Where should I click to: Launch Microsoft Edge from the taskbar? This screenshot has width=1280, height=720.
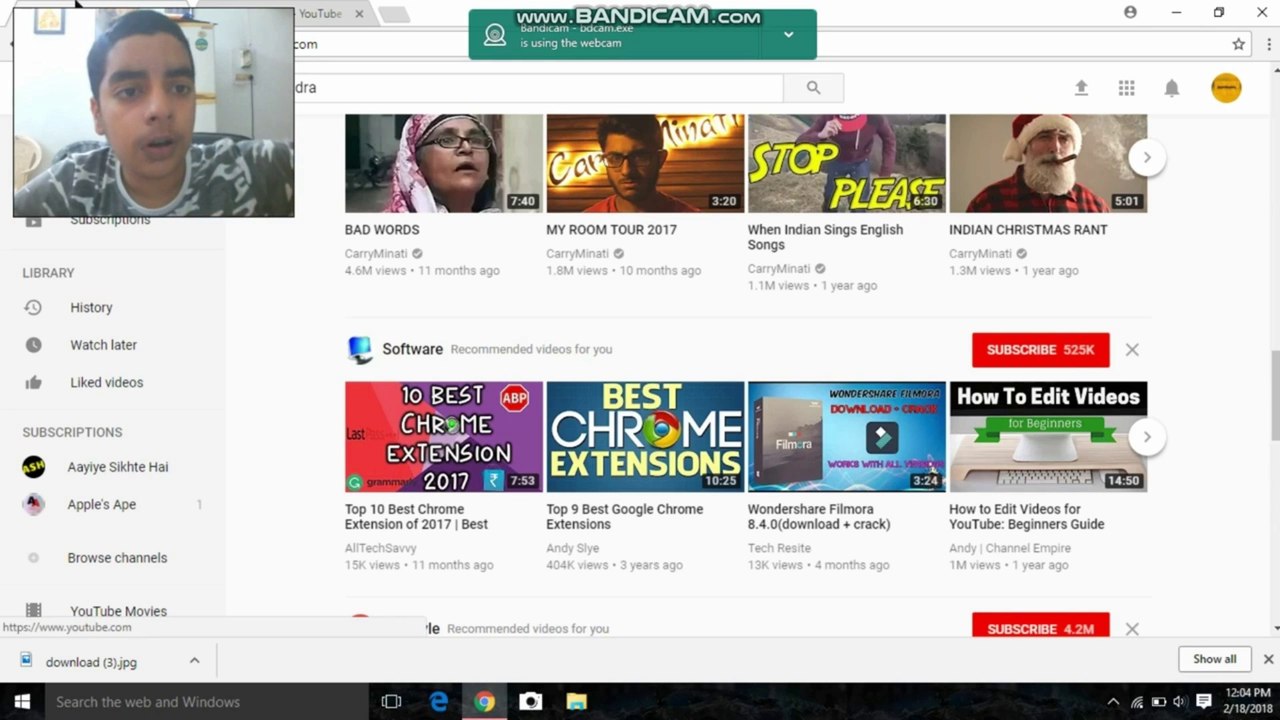tap(439, 702)
